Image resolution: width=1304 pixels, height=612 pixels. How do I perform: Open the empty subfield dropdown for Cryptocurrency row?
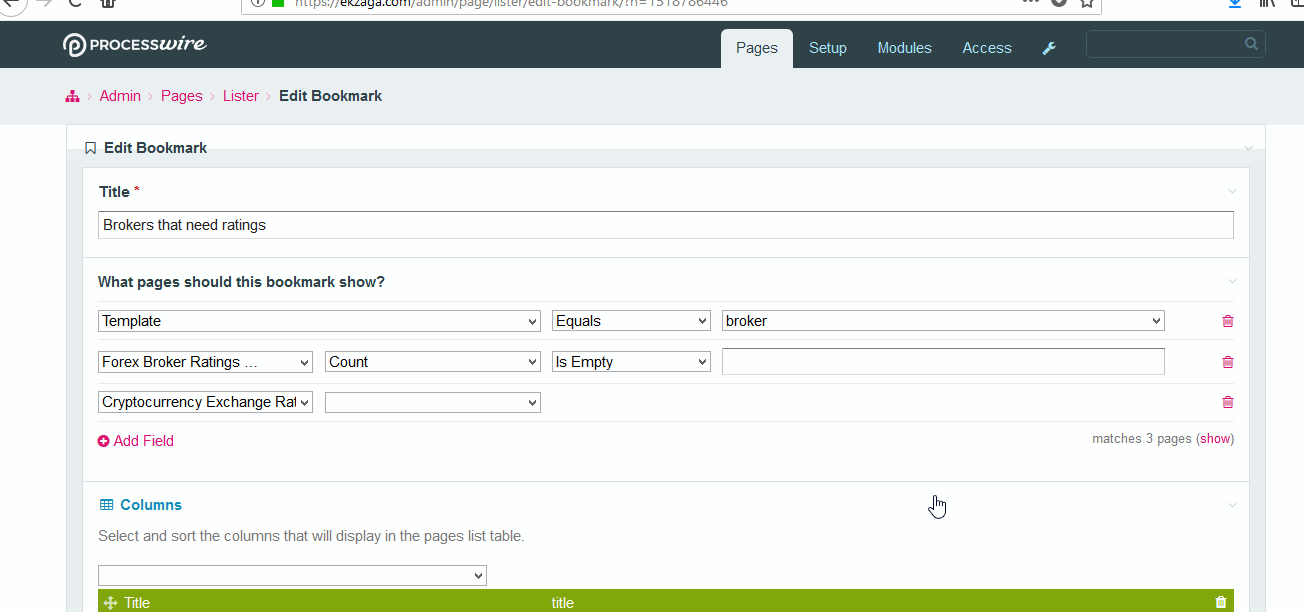tap(433, 402)
